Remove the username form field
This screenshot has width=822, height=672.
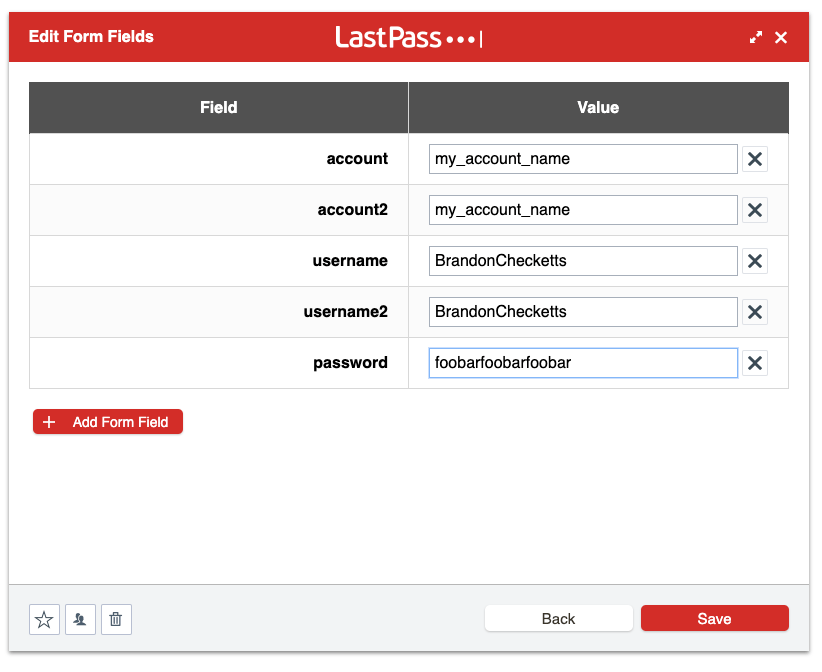point(755,260)
